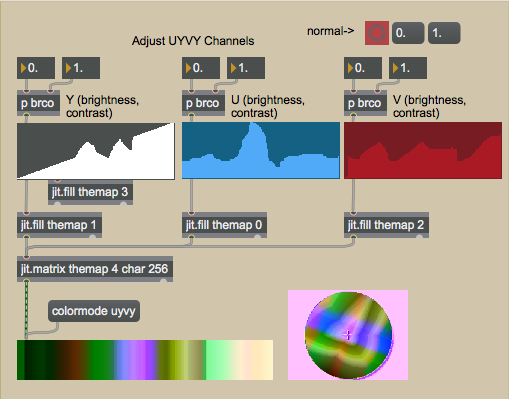Viewport: 509px width, 399px height.
Task: Click the V channel p brco object
Action: click(365, 103)
